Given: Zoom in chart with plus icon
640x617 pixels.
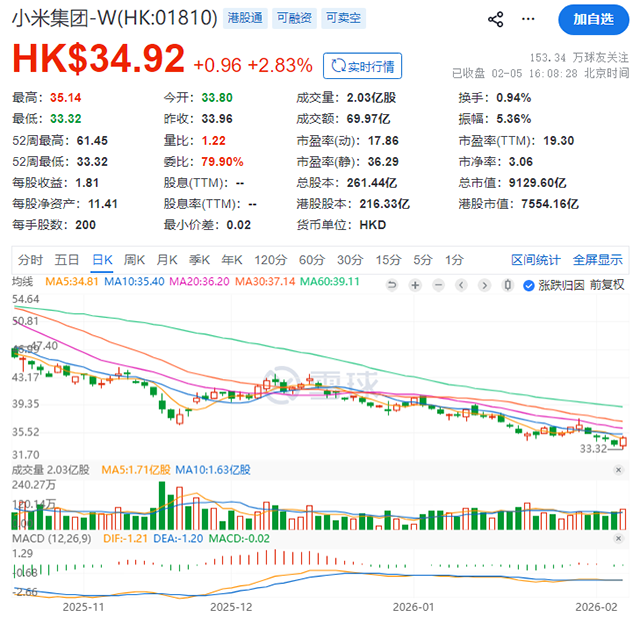Looking at the screenshot, I should coord(414,285).
